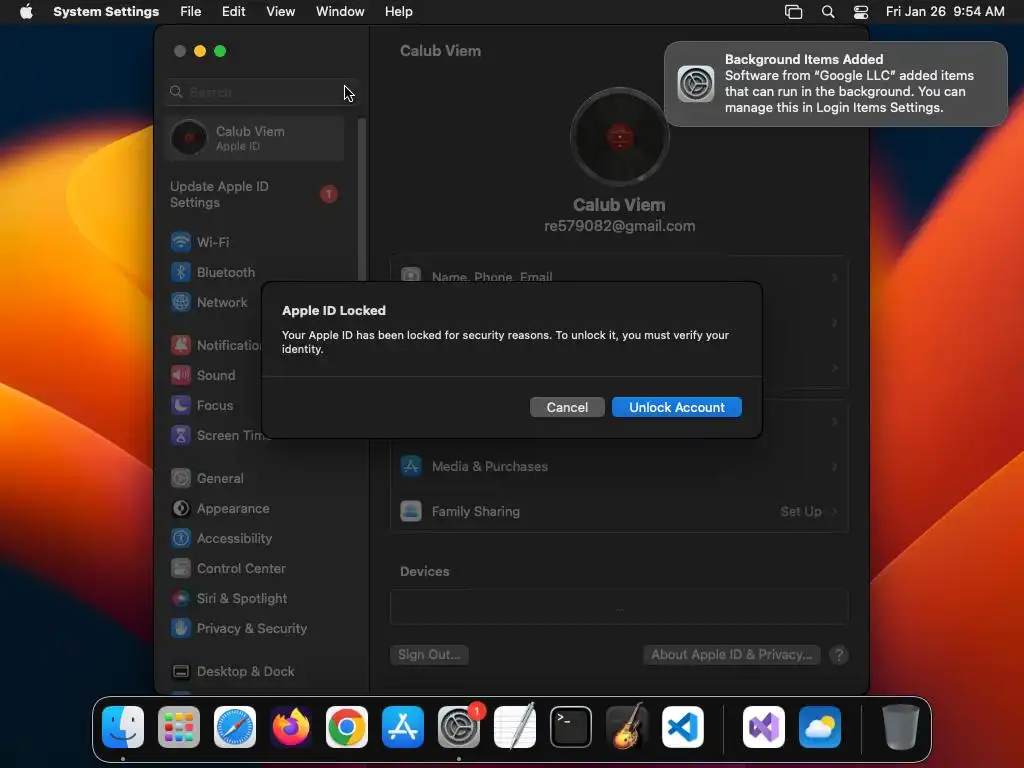Viewport: 1024px width, 768px height.
Task: Open the Apple menu
Action: tap(26, 12)
